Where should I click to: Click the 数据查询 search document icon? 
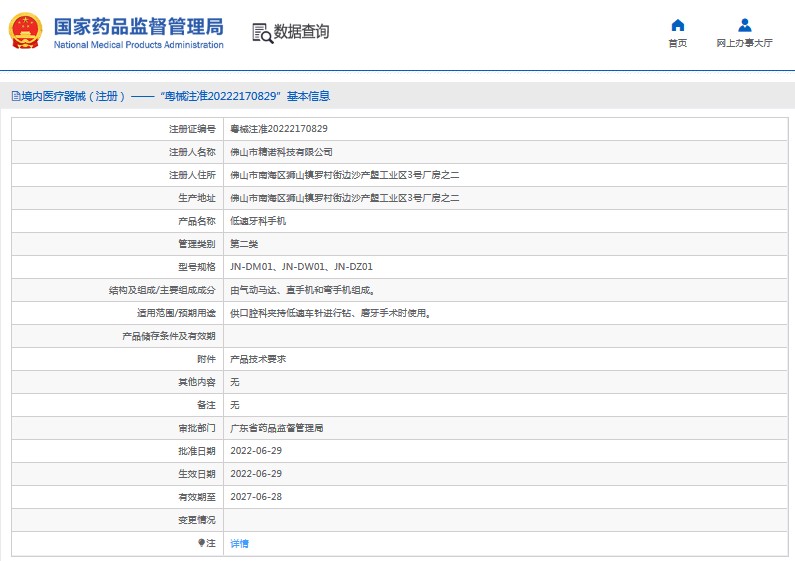click(262, 33)
